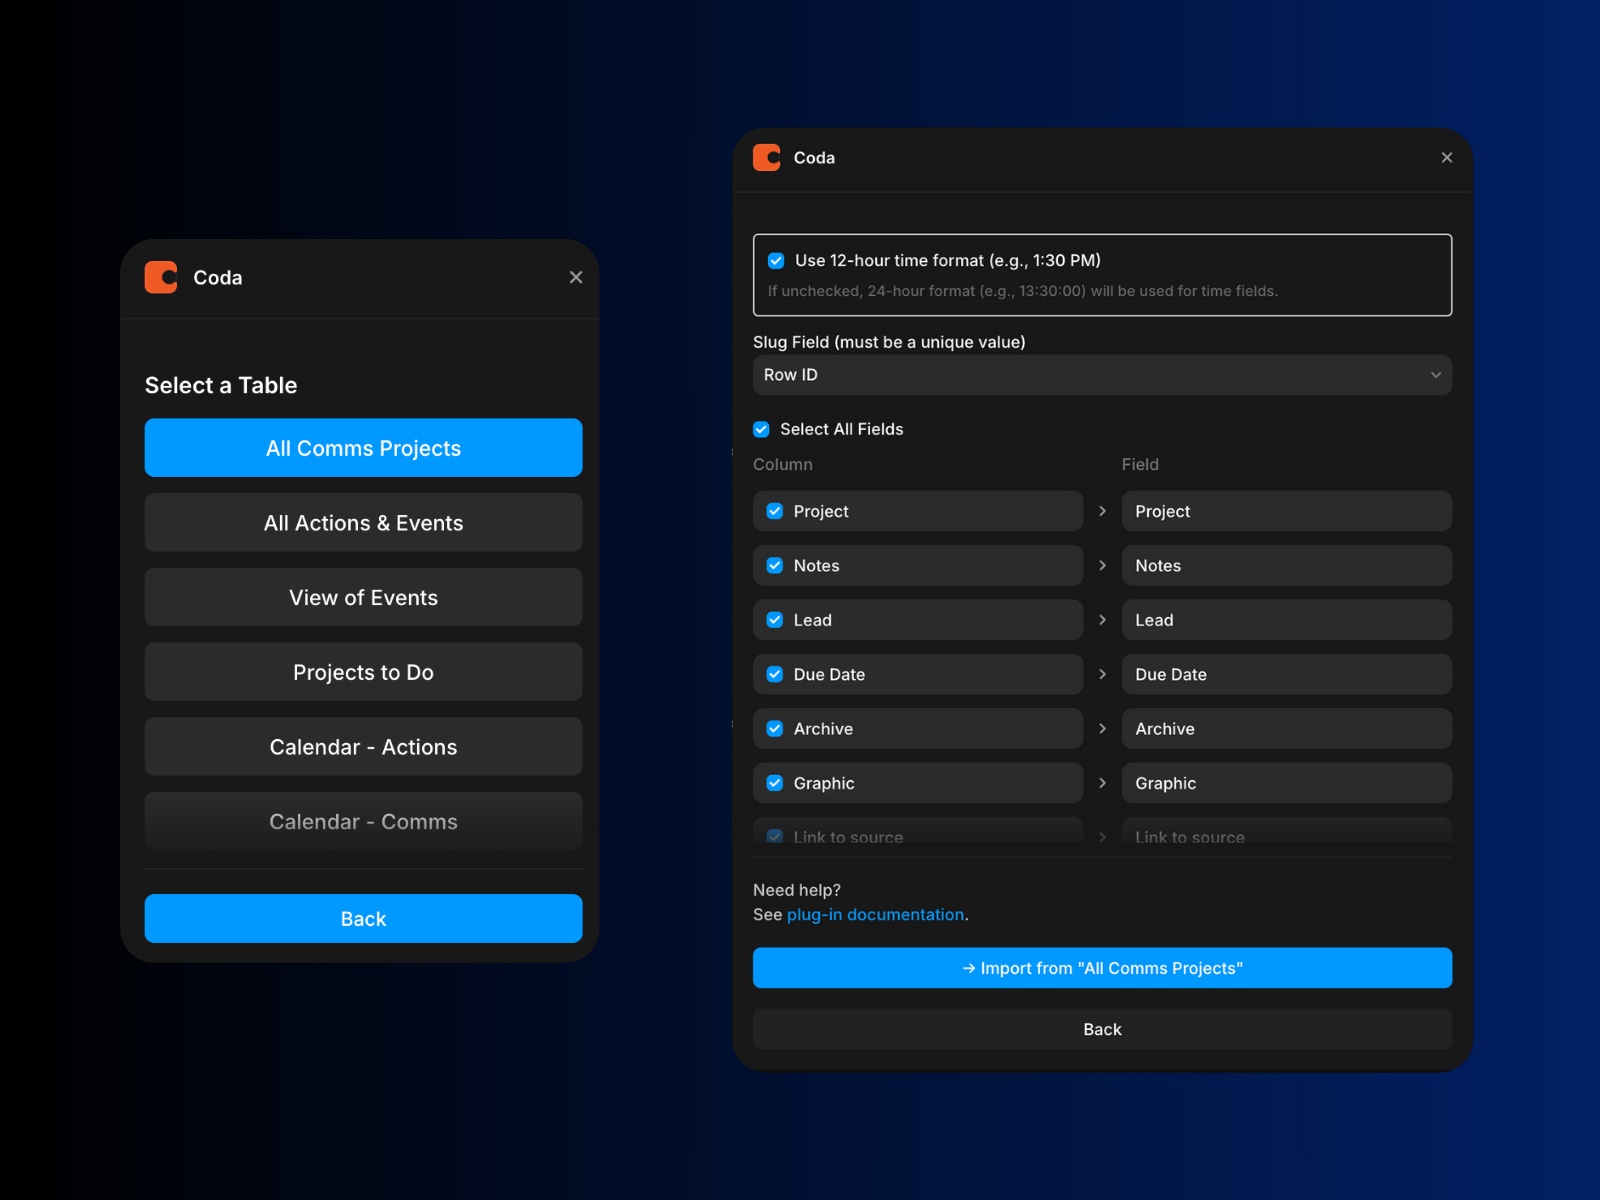Click Import from "All Comms Projects"
The image size is (1600, 1200).
tap(1102, 967)
